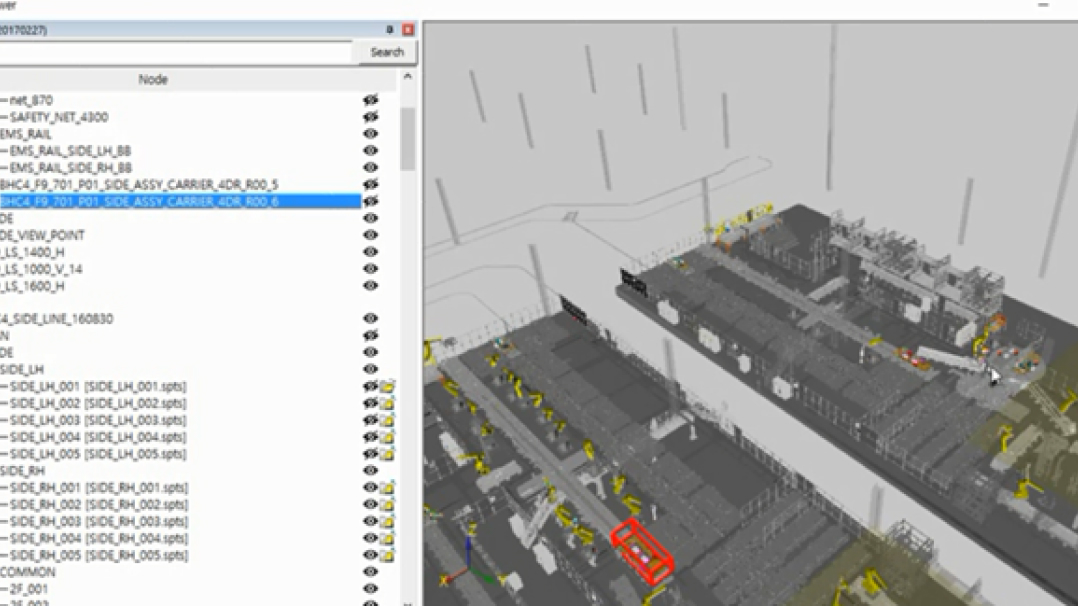This screenshot has width=1078, height=606.
Task: Close the node tree panel
Action: [x=408, y=30]
